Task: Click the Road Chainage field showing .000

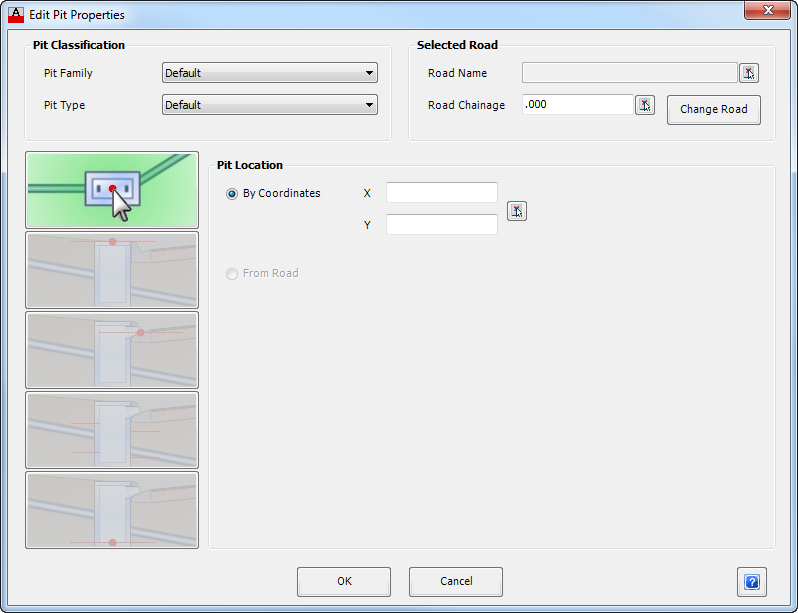Action: (x=578, y=104)
